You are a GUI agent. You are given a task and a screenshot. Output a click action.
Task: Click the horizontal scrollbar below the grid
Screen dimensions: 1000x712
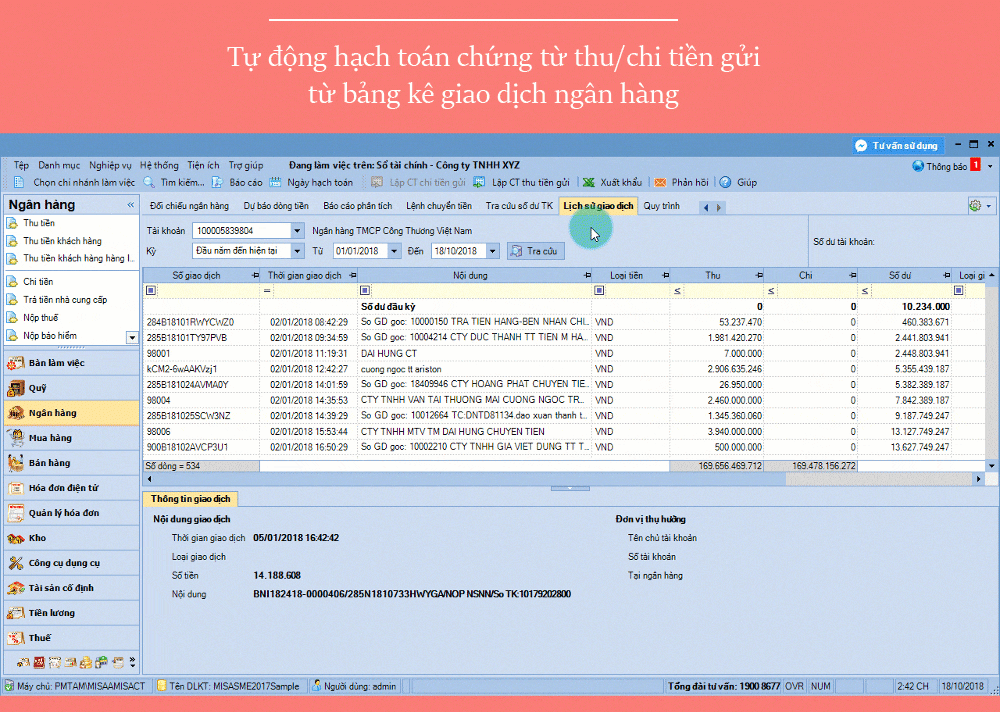pyautogui.click(x=450, y=478)
